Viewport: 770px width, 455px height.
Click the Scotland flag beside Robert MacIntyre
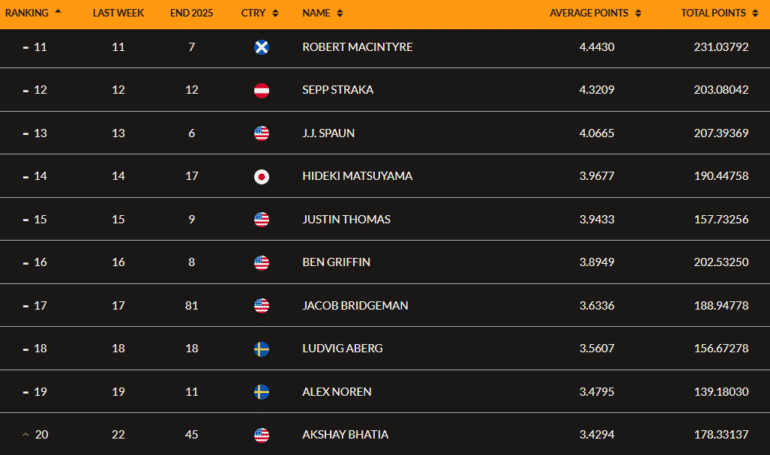[261, 47]
